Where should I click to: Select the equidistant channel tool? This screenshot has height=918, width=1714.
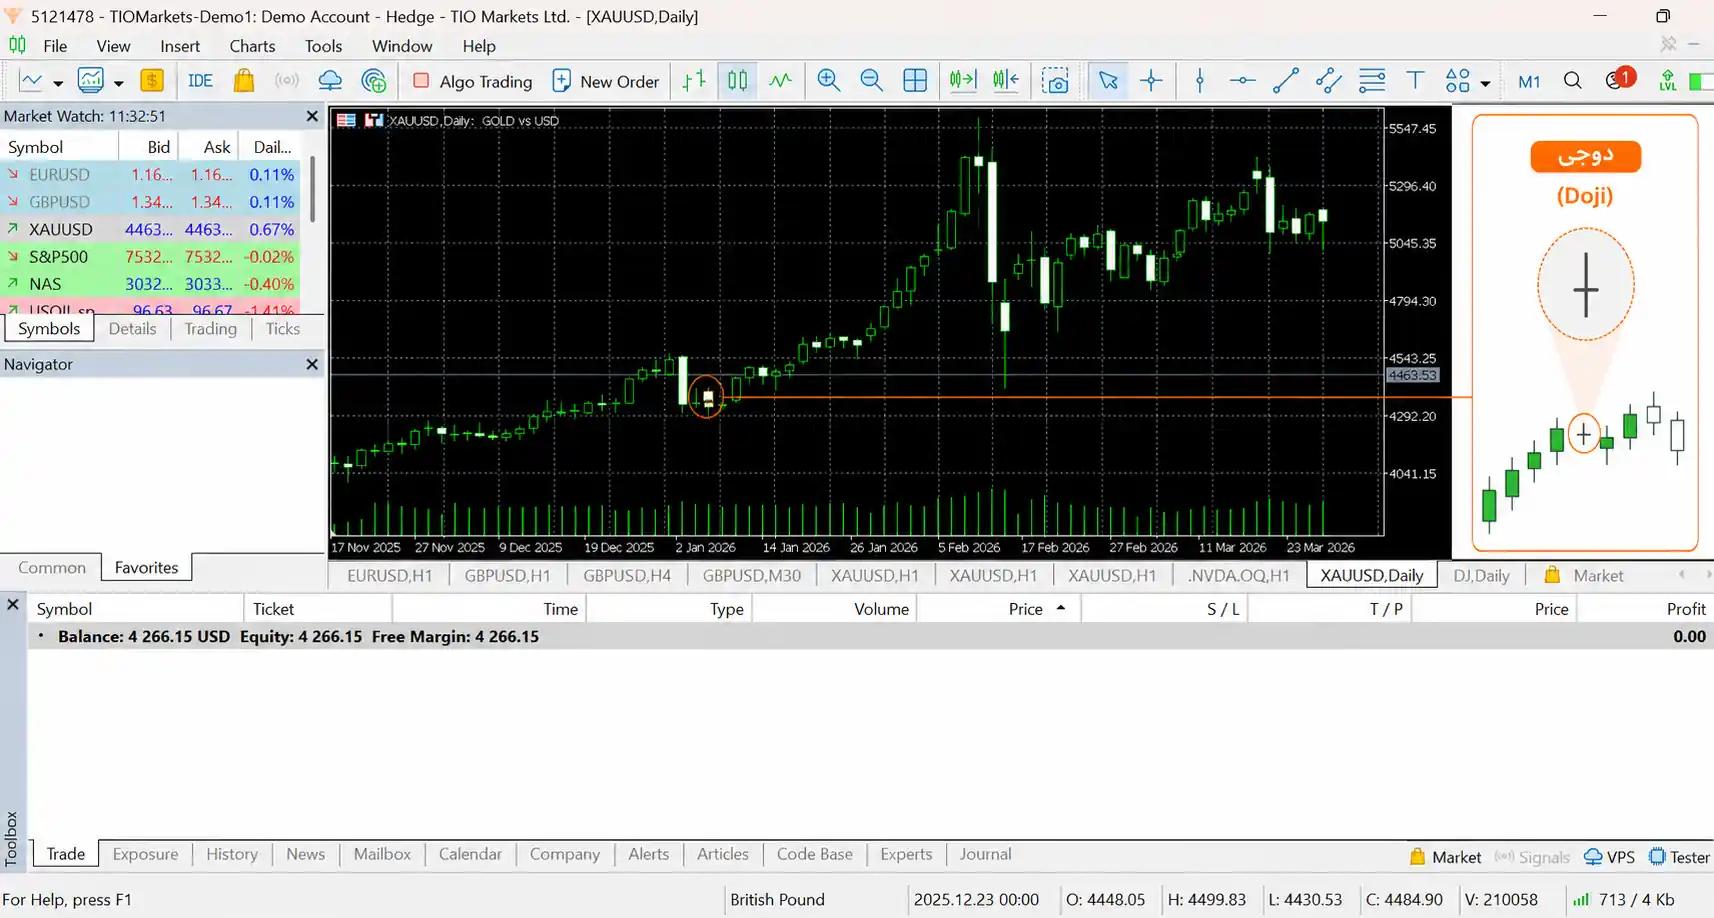[x=1329, y=81]
